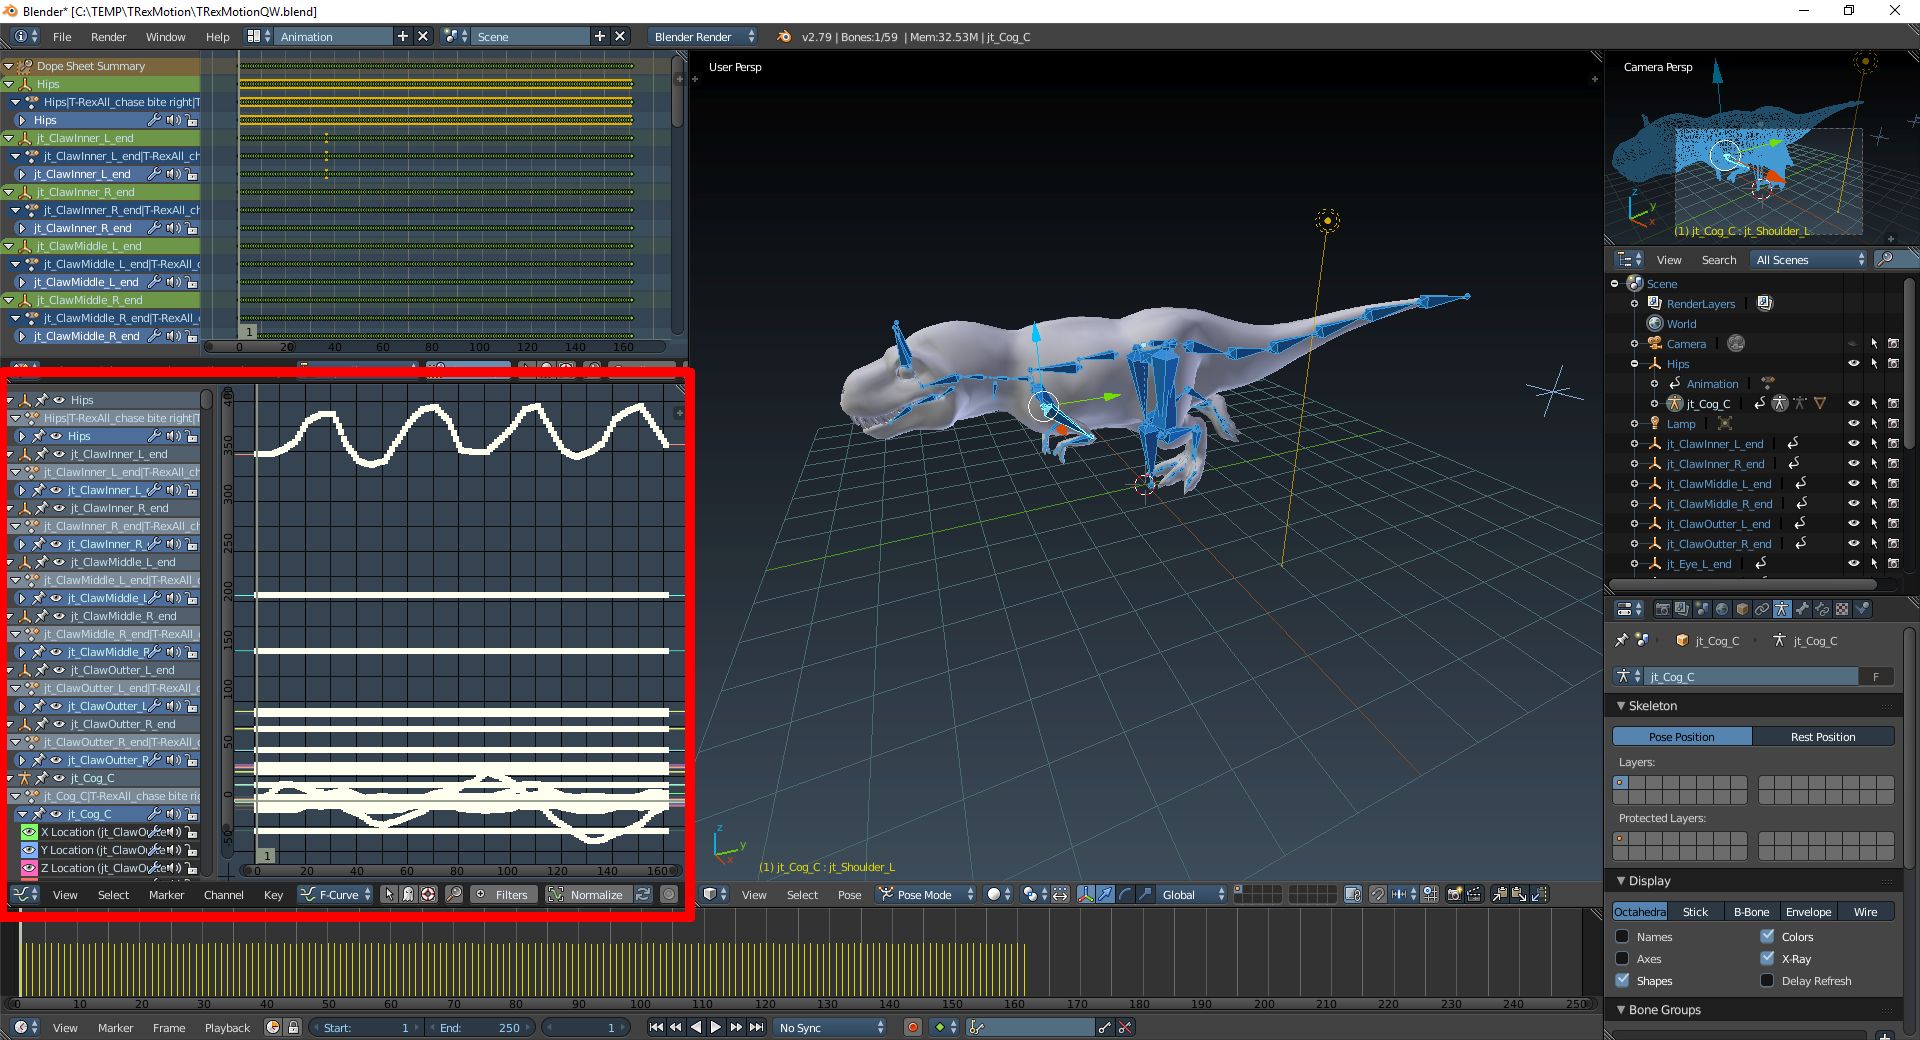Click the copy pose icon
1920x1040 pixels.
pyautogui.click(x=1499, y=895)
